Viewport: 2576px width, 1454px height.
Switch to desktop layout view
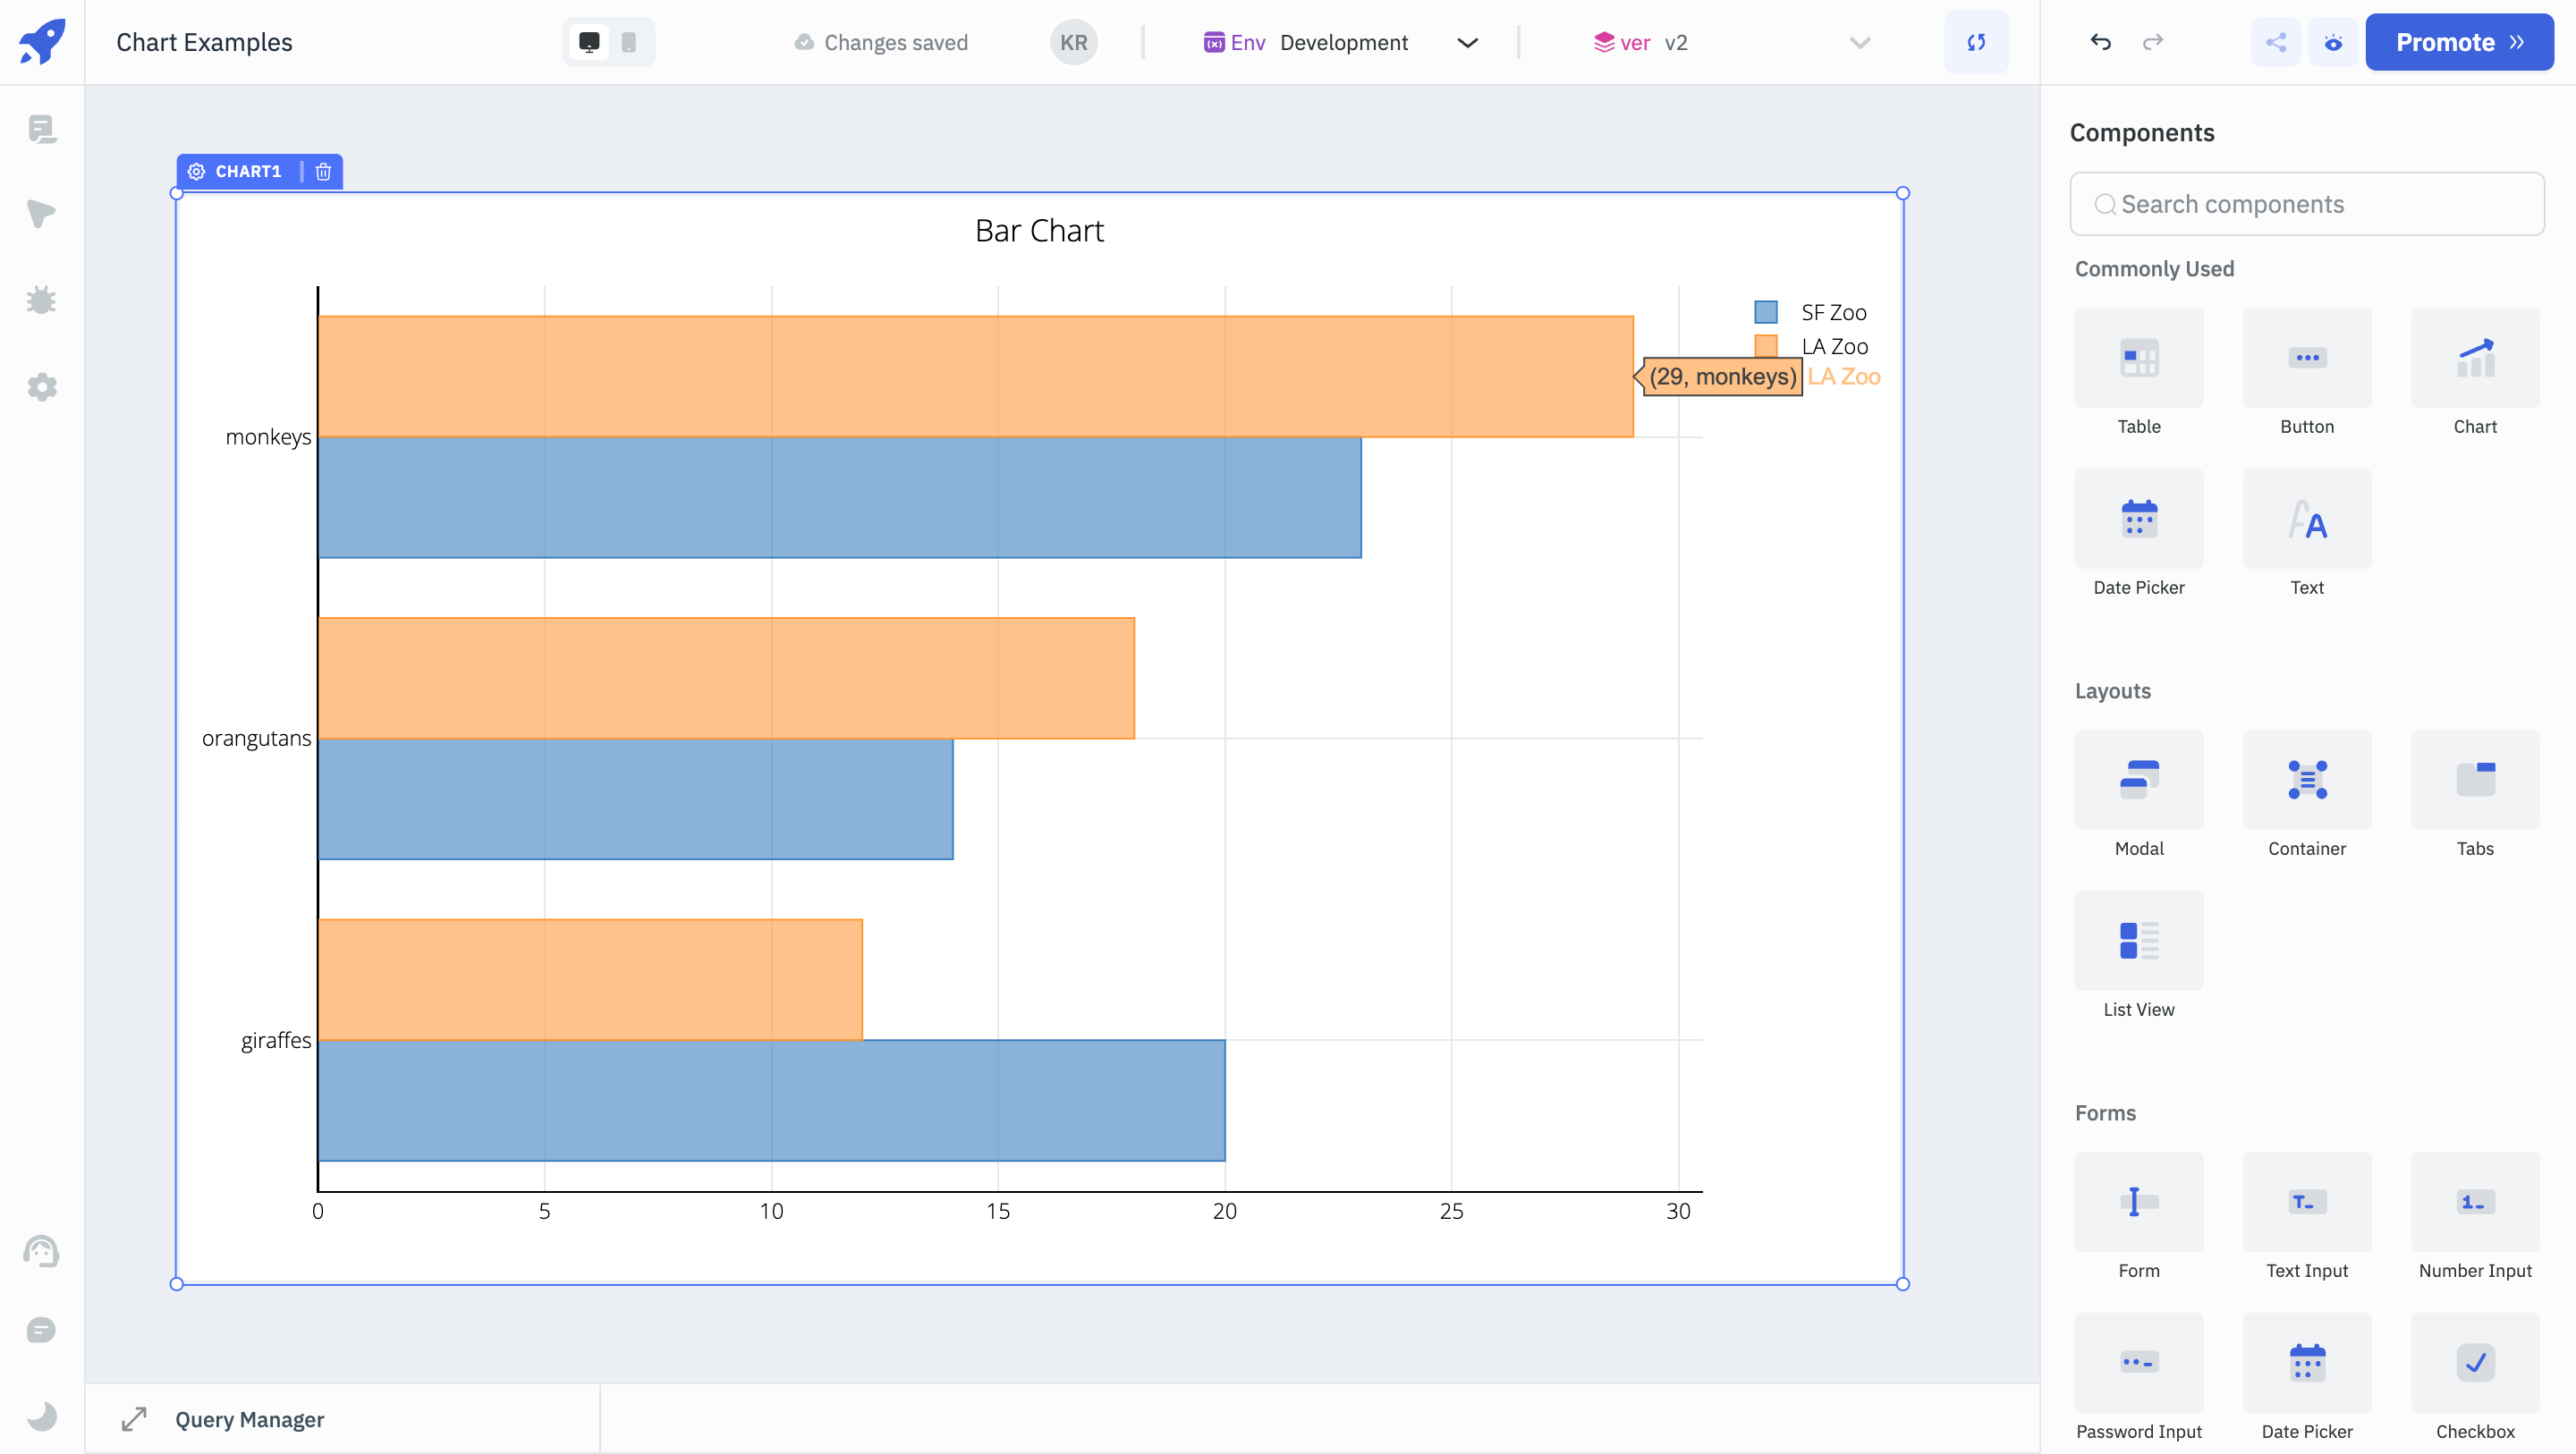point(589,42)
